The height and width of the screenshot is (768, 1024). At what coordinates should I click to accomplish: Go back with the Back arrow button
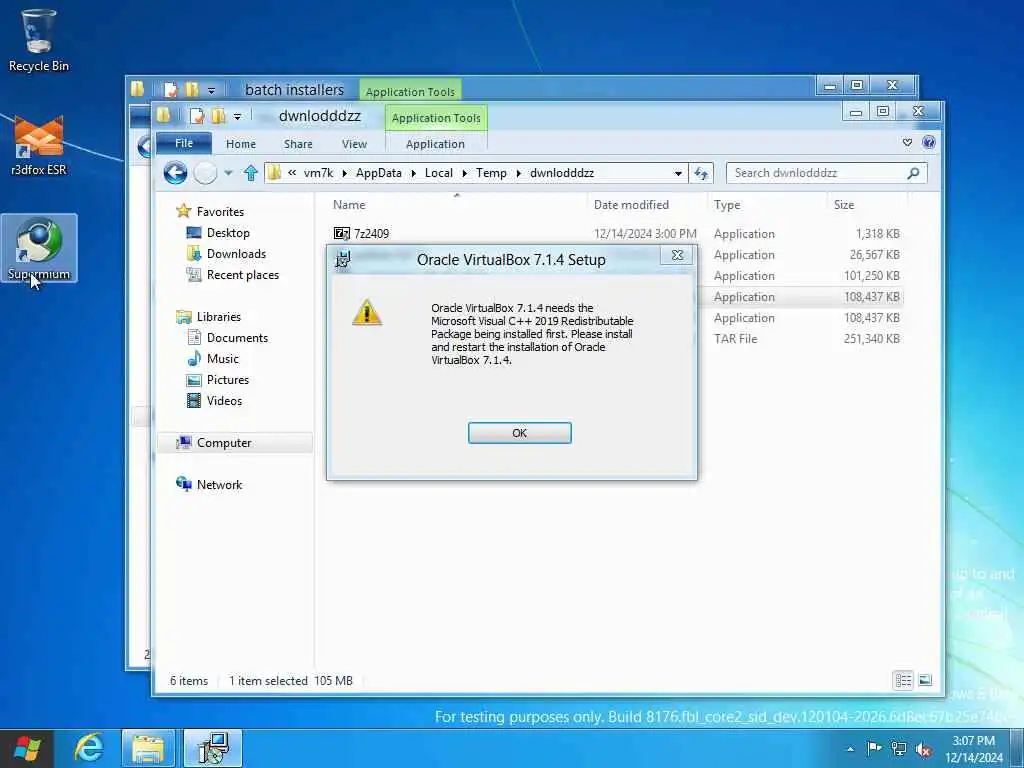(x=175, y=173)
